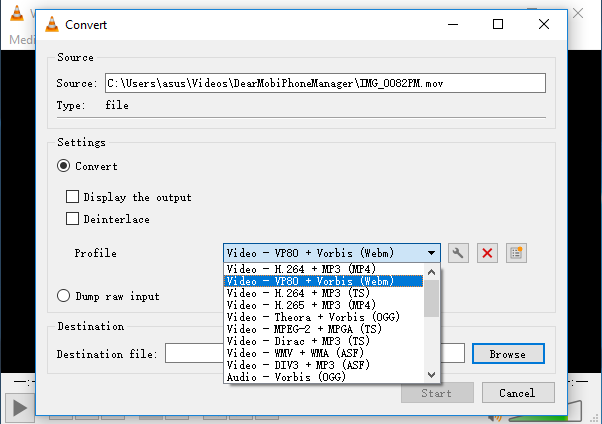Maximize the Convert dialog
The height and width of the screenshot is (424, 602).
(498, 24)
